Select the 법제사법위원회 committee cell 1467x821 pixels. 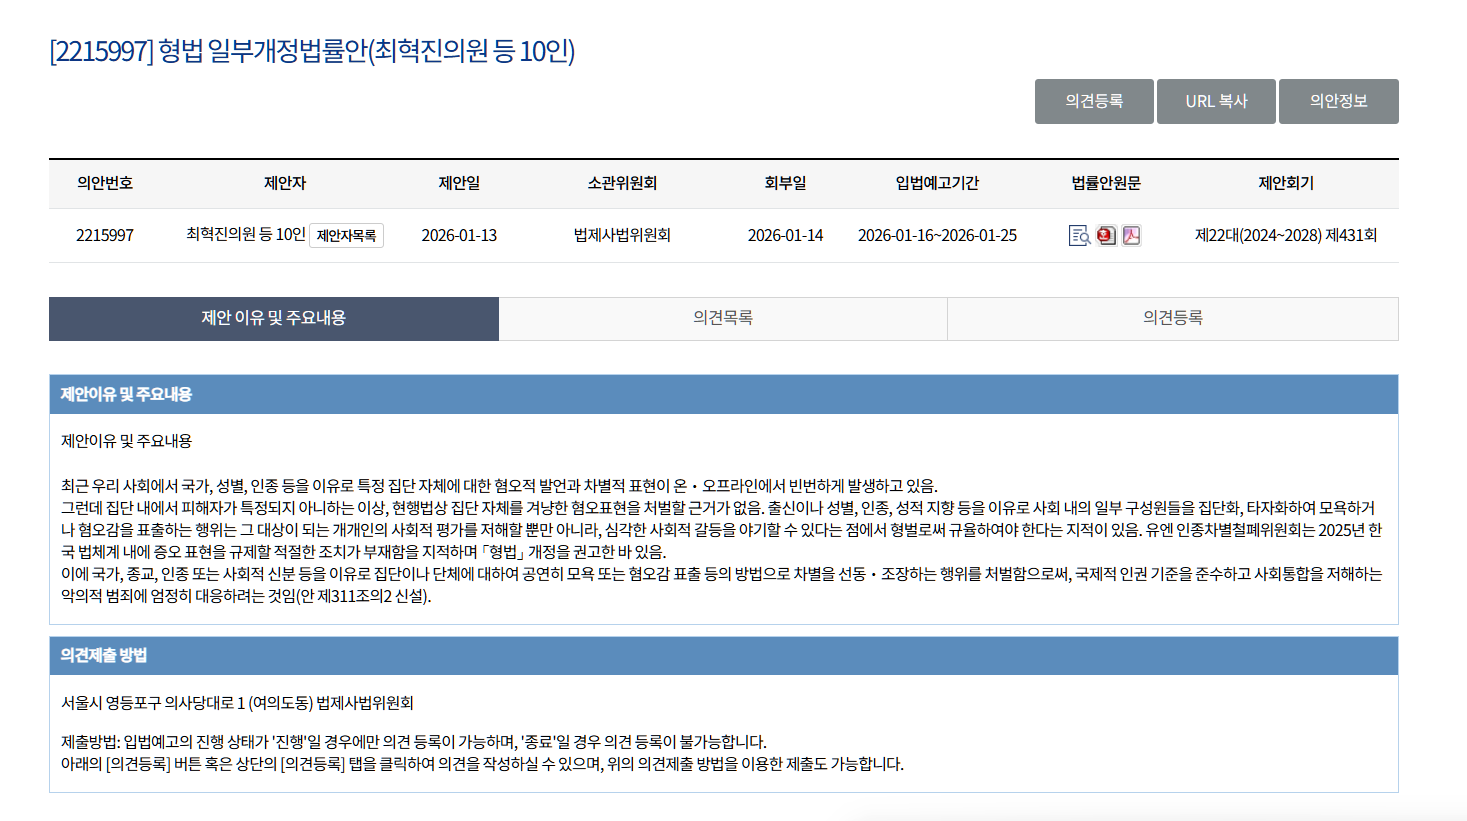(x=622, y=235)
